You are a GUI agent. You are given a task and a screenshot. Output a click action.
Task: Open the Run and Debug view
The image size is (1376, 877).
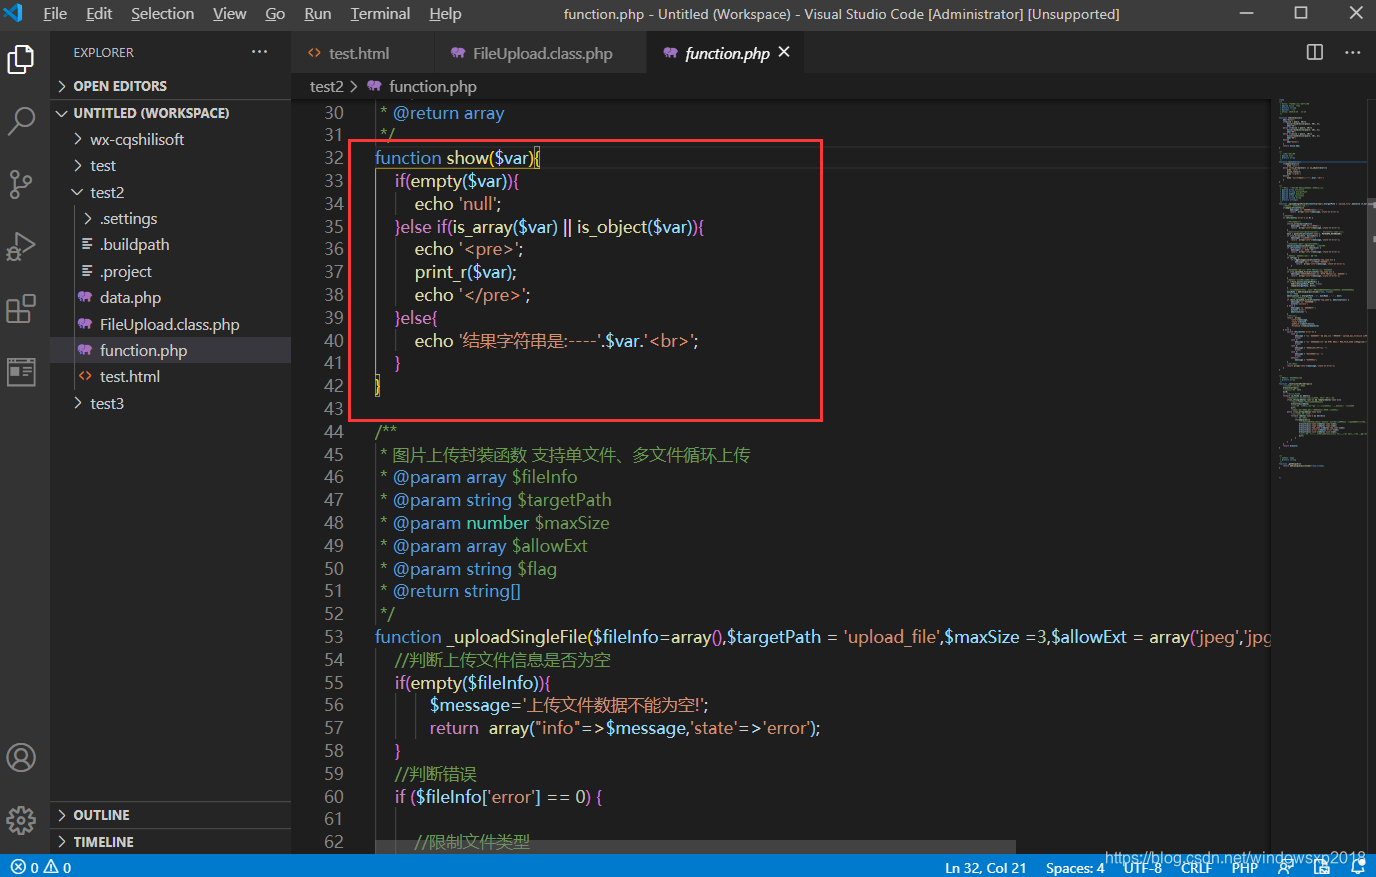pyautogui.click(x=21, y=247)
